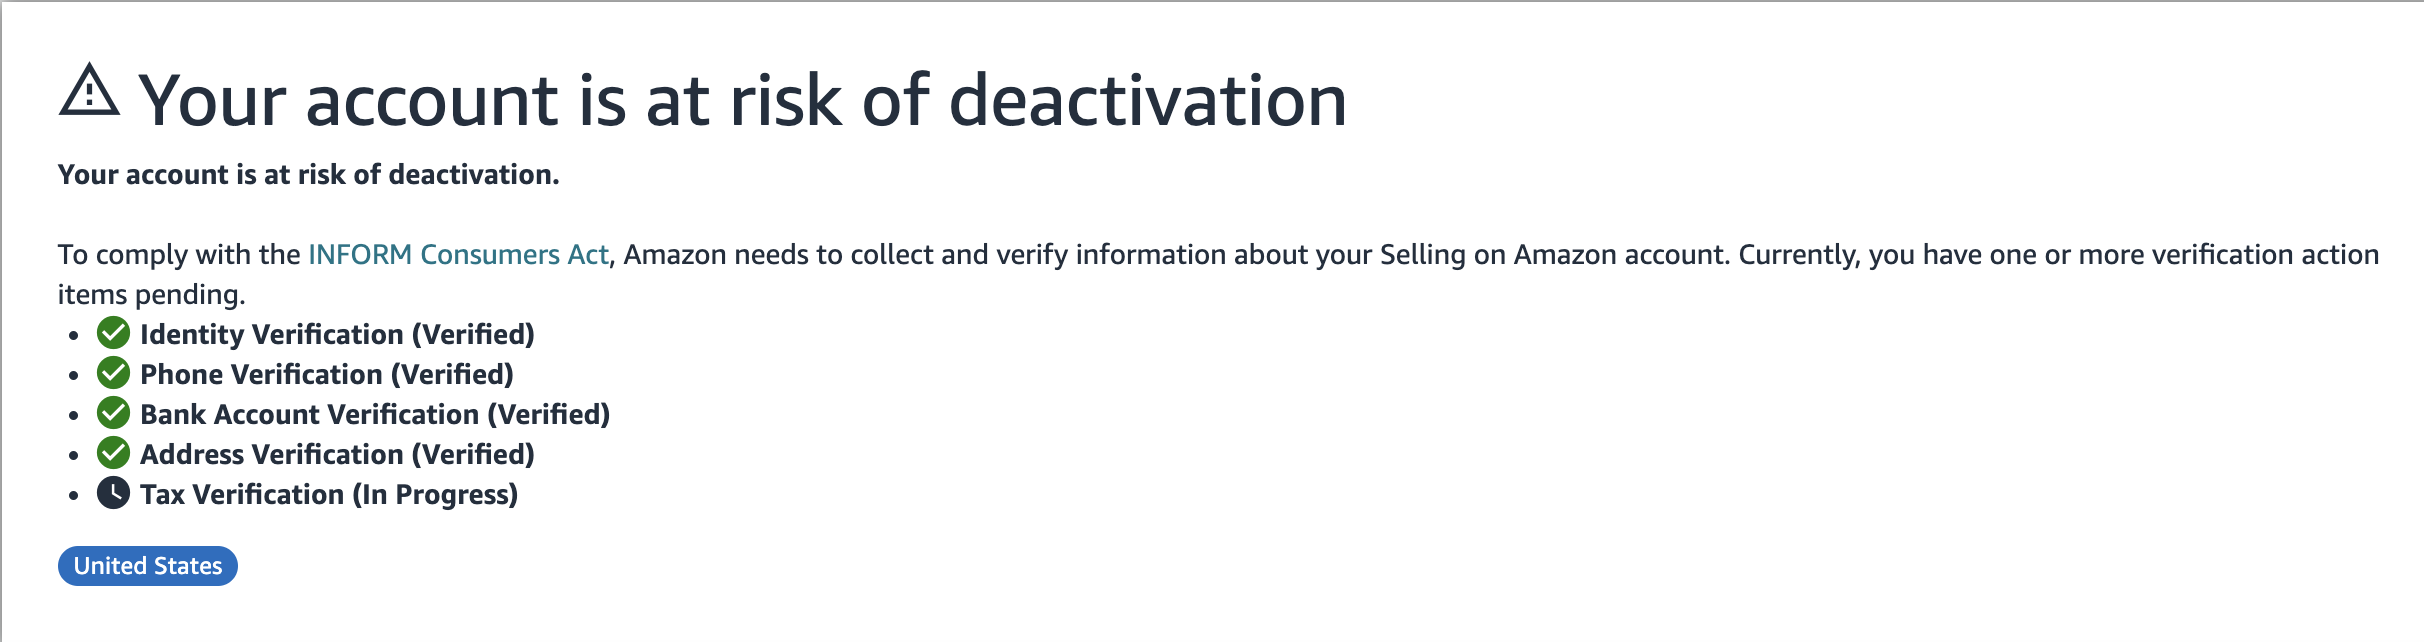
Task: Open the INFORM Consumers Act link
Action: tap(458, 254)
